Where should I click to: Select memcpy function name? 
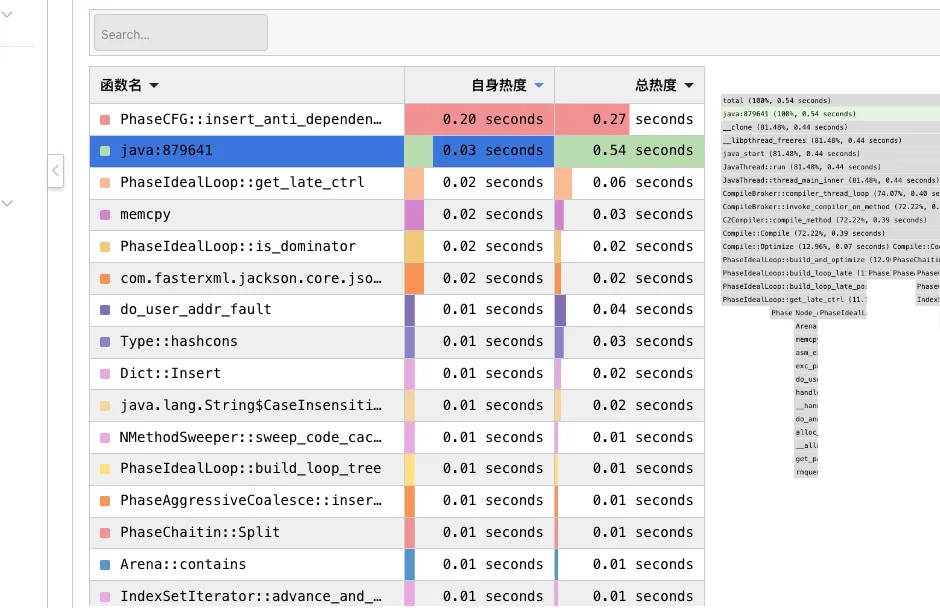(145, 215)
